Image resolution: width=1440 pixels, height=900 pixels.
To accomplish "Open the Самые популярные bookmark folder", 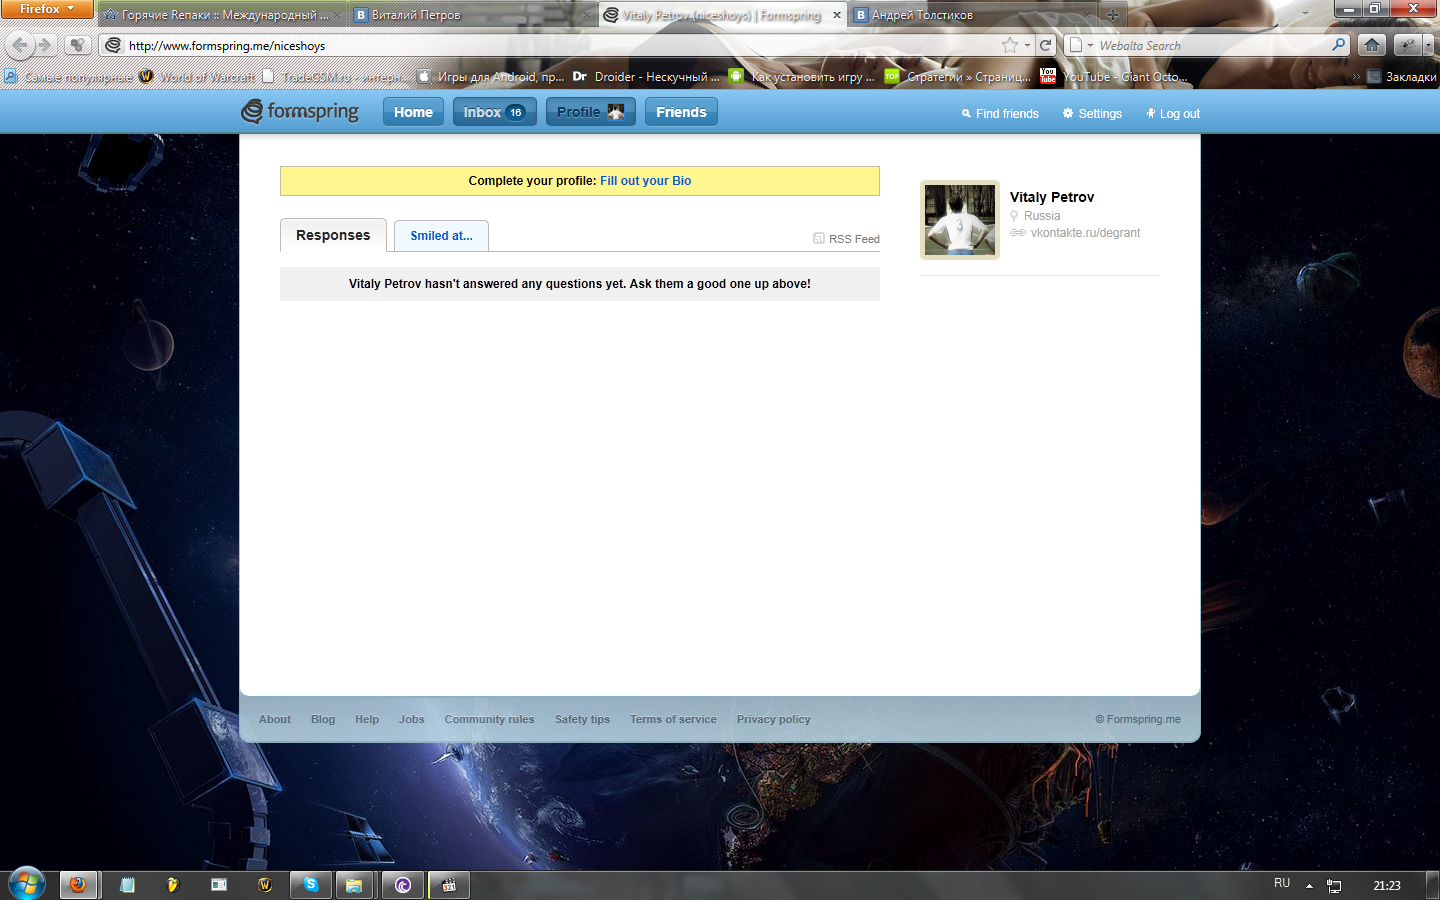I will click(x=68, y=76).
